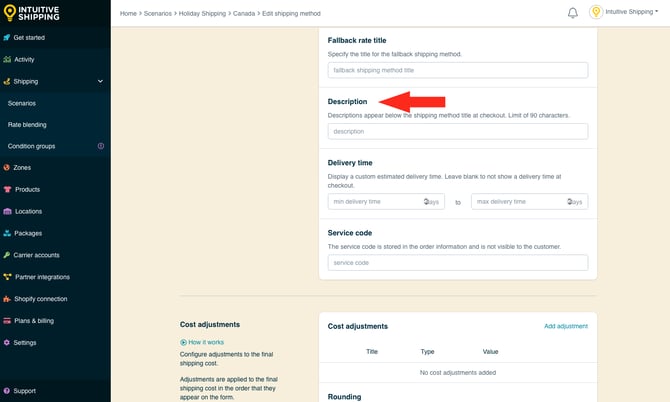
Task: Open Rate blending in the sidebar
Action: [27, 125]
